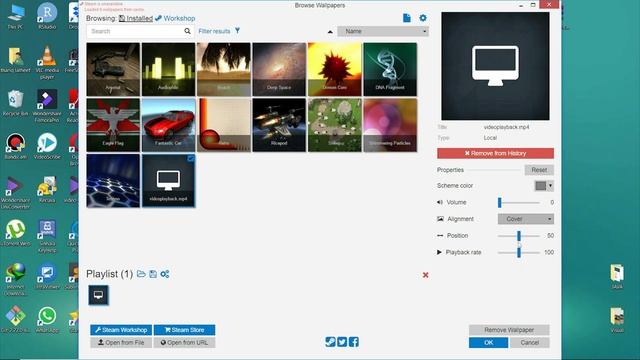
Task: Click the blue document icon
Action: coord(407,18)
